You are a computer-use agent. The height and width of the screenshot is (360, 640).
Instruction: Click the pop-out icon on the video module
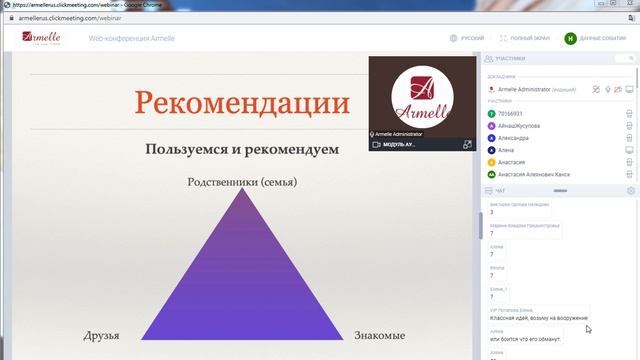[x=467, y=144]
